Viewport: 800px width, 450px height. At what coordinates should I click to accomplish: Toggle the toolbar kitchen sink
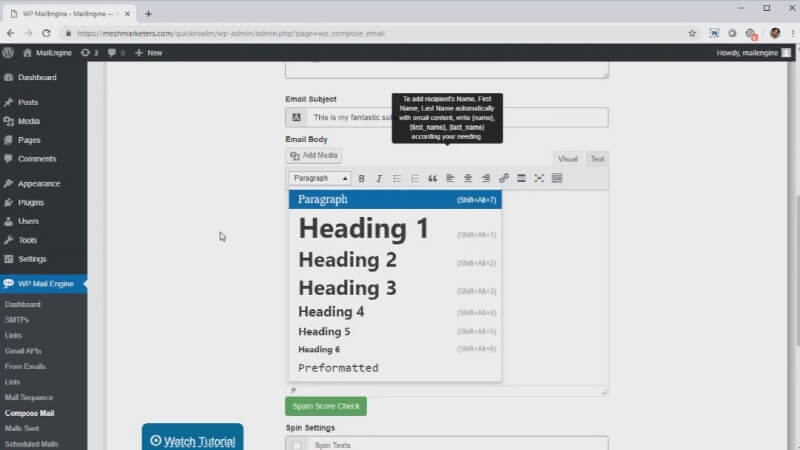coord(557,179)
